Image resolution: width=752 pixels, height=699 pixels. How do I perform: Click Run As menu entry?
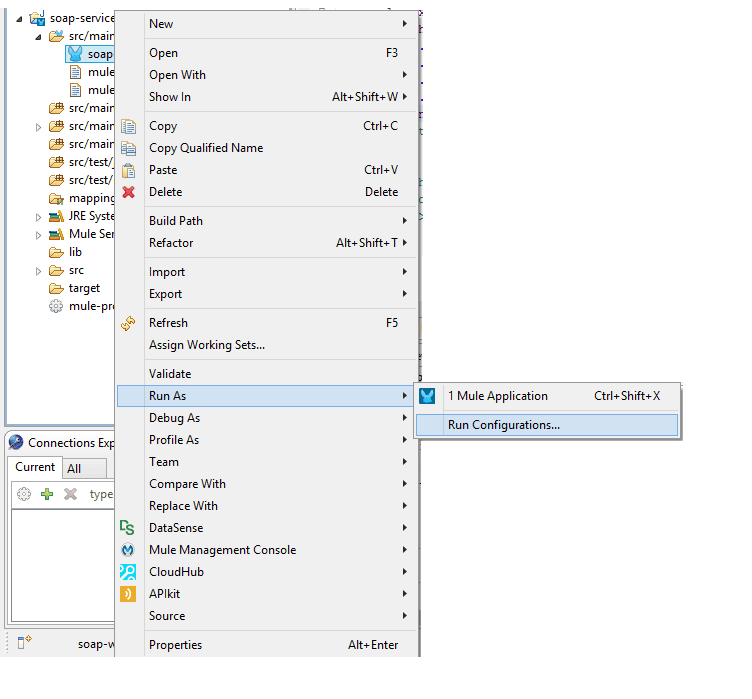[x=265, y=396]
